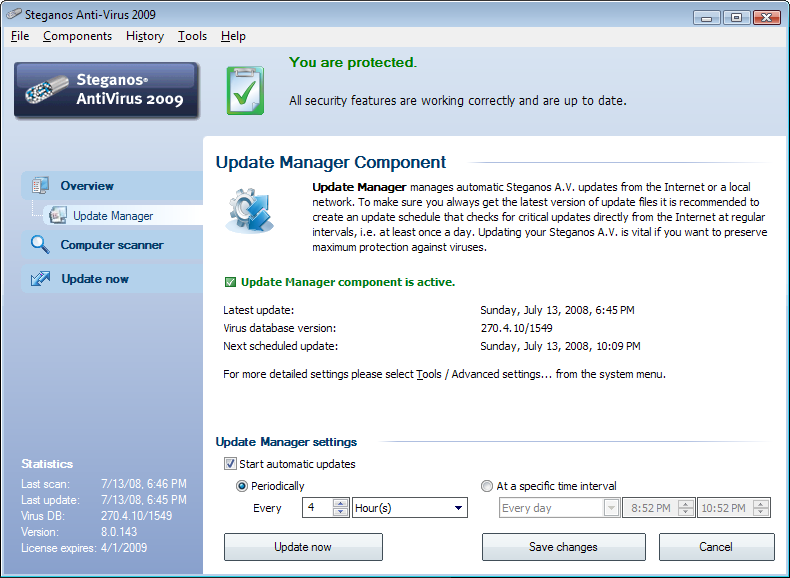
Task: Open the File menu
Action: coord(20,36)
